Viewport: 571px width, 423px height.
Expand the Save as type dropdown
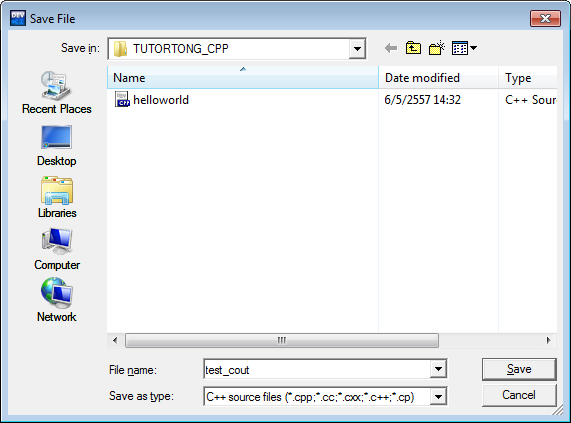tap(438, 396)
